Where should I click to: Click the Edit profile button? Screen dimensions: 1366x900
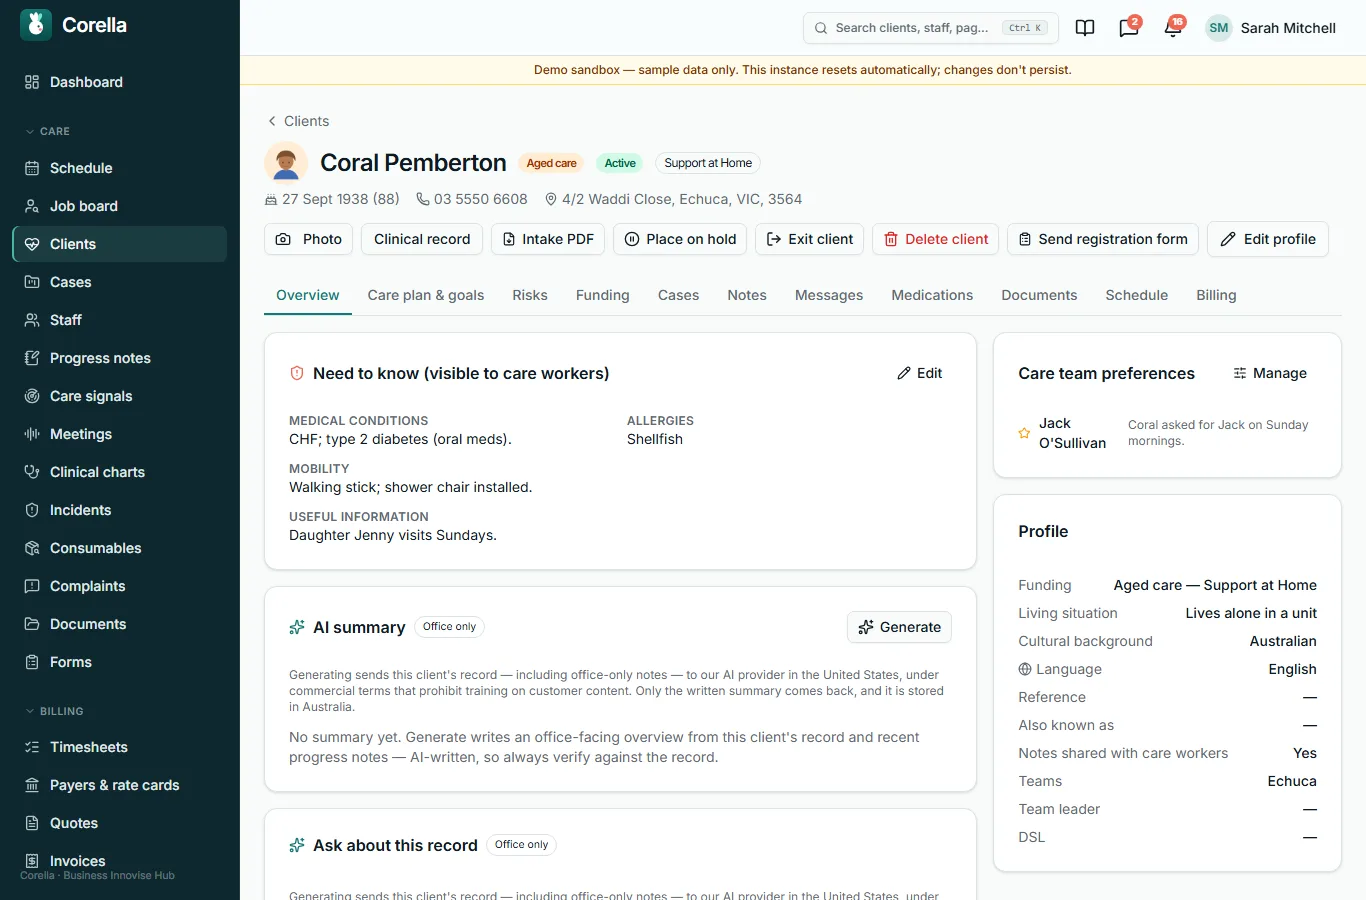(x=1268, y=239)
